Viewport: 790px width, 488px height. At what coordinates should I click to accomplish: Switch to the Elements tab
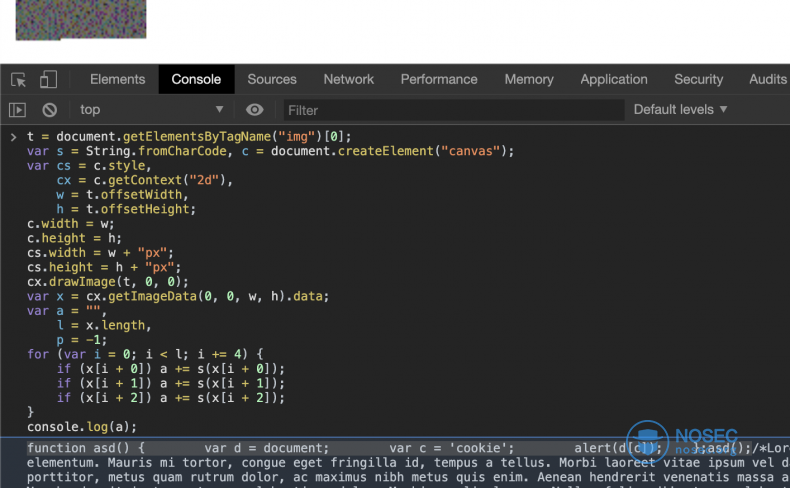point(117,79)
